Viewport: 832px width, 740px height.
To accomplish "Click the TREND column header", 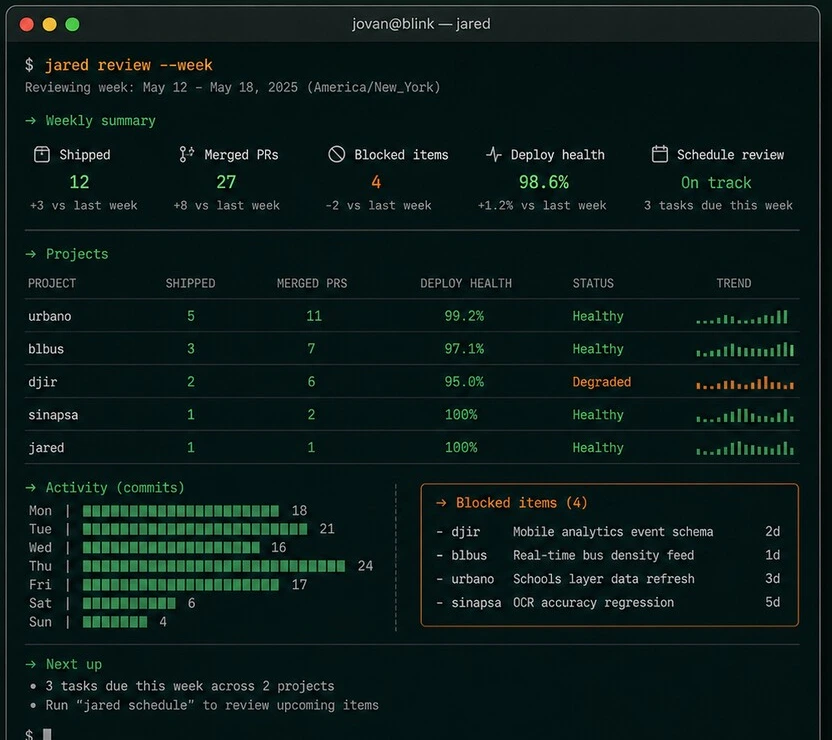I will (734, 283).
